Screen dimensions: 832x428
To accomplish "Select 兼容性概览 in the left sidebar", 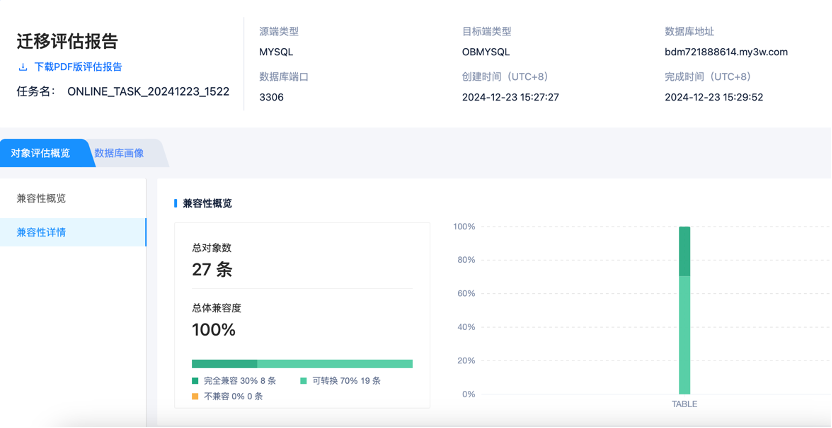I will [x=42, y=198].
